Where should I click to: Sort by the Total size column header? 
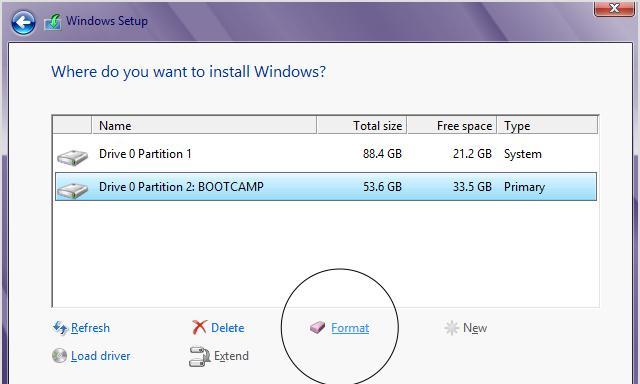click(362, 125)
